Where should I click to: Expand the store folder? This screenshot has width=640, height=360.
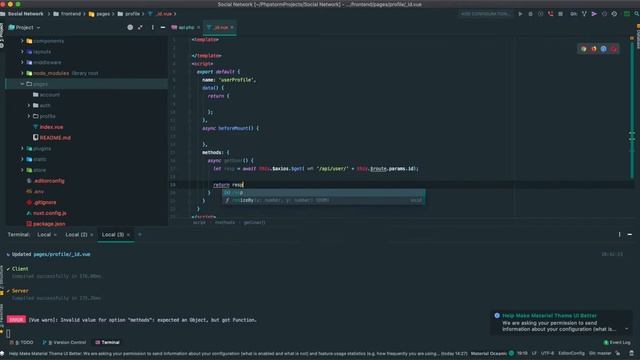click(x=22, y=170)
